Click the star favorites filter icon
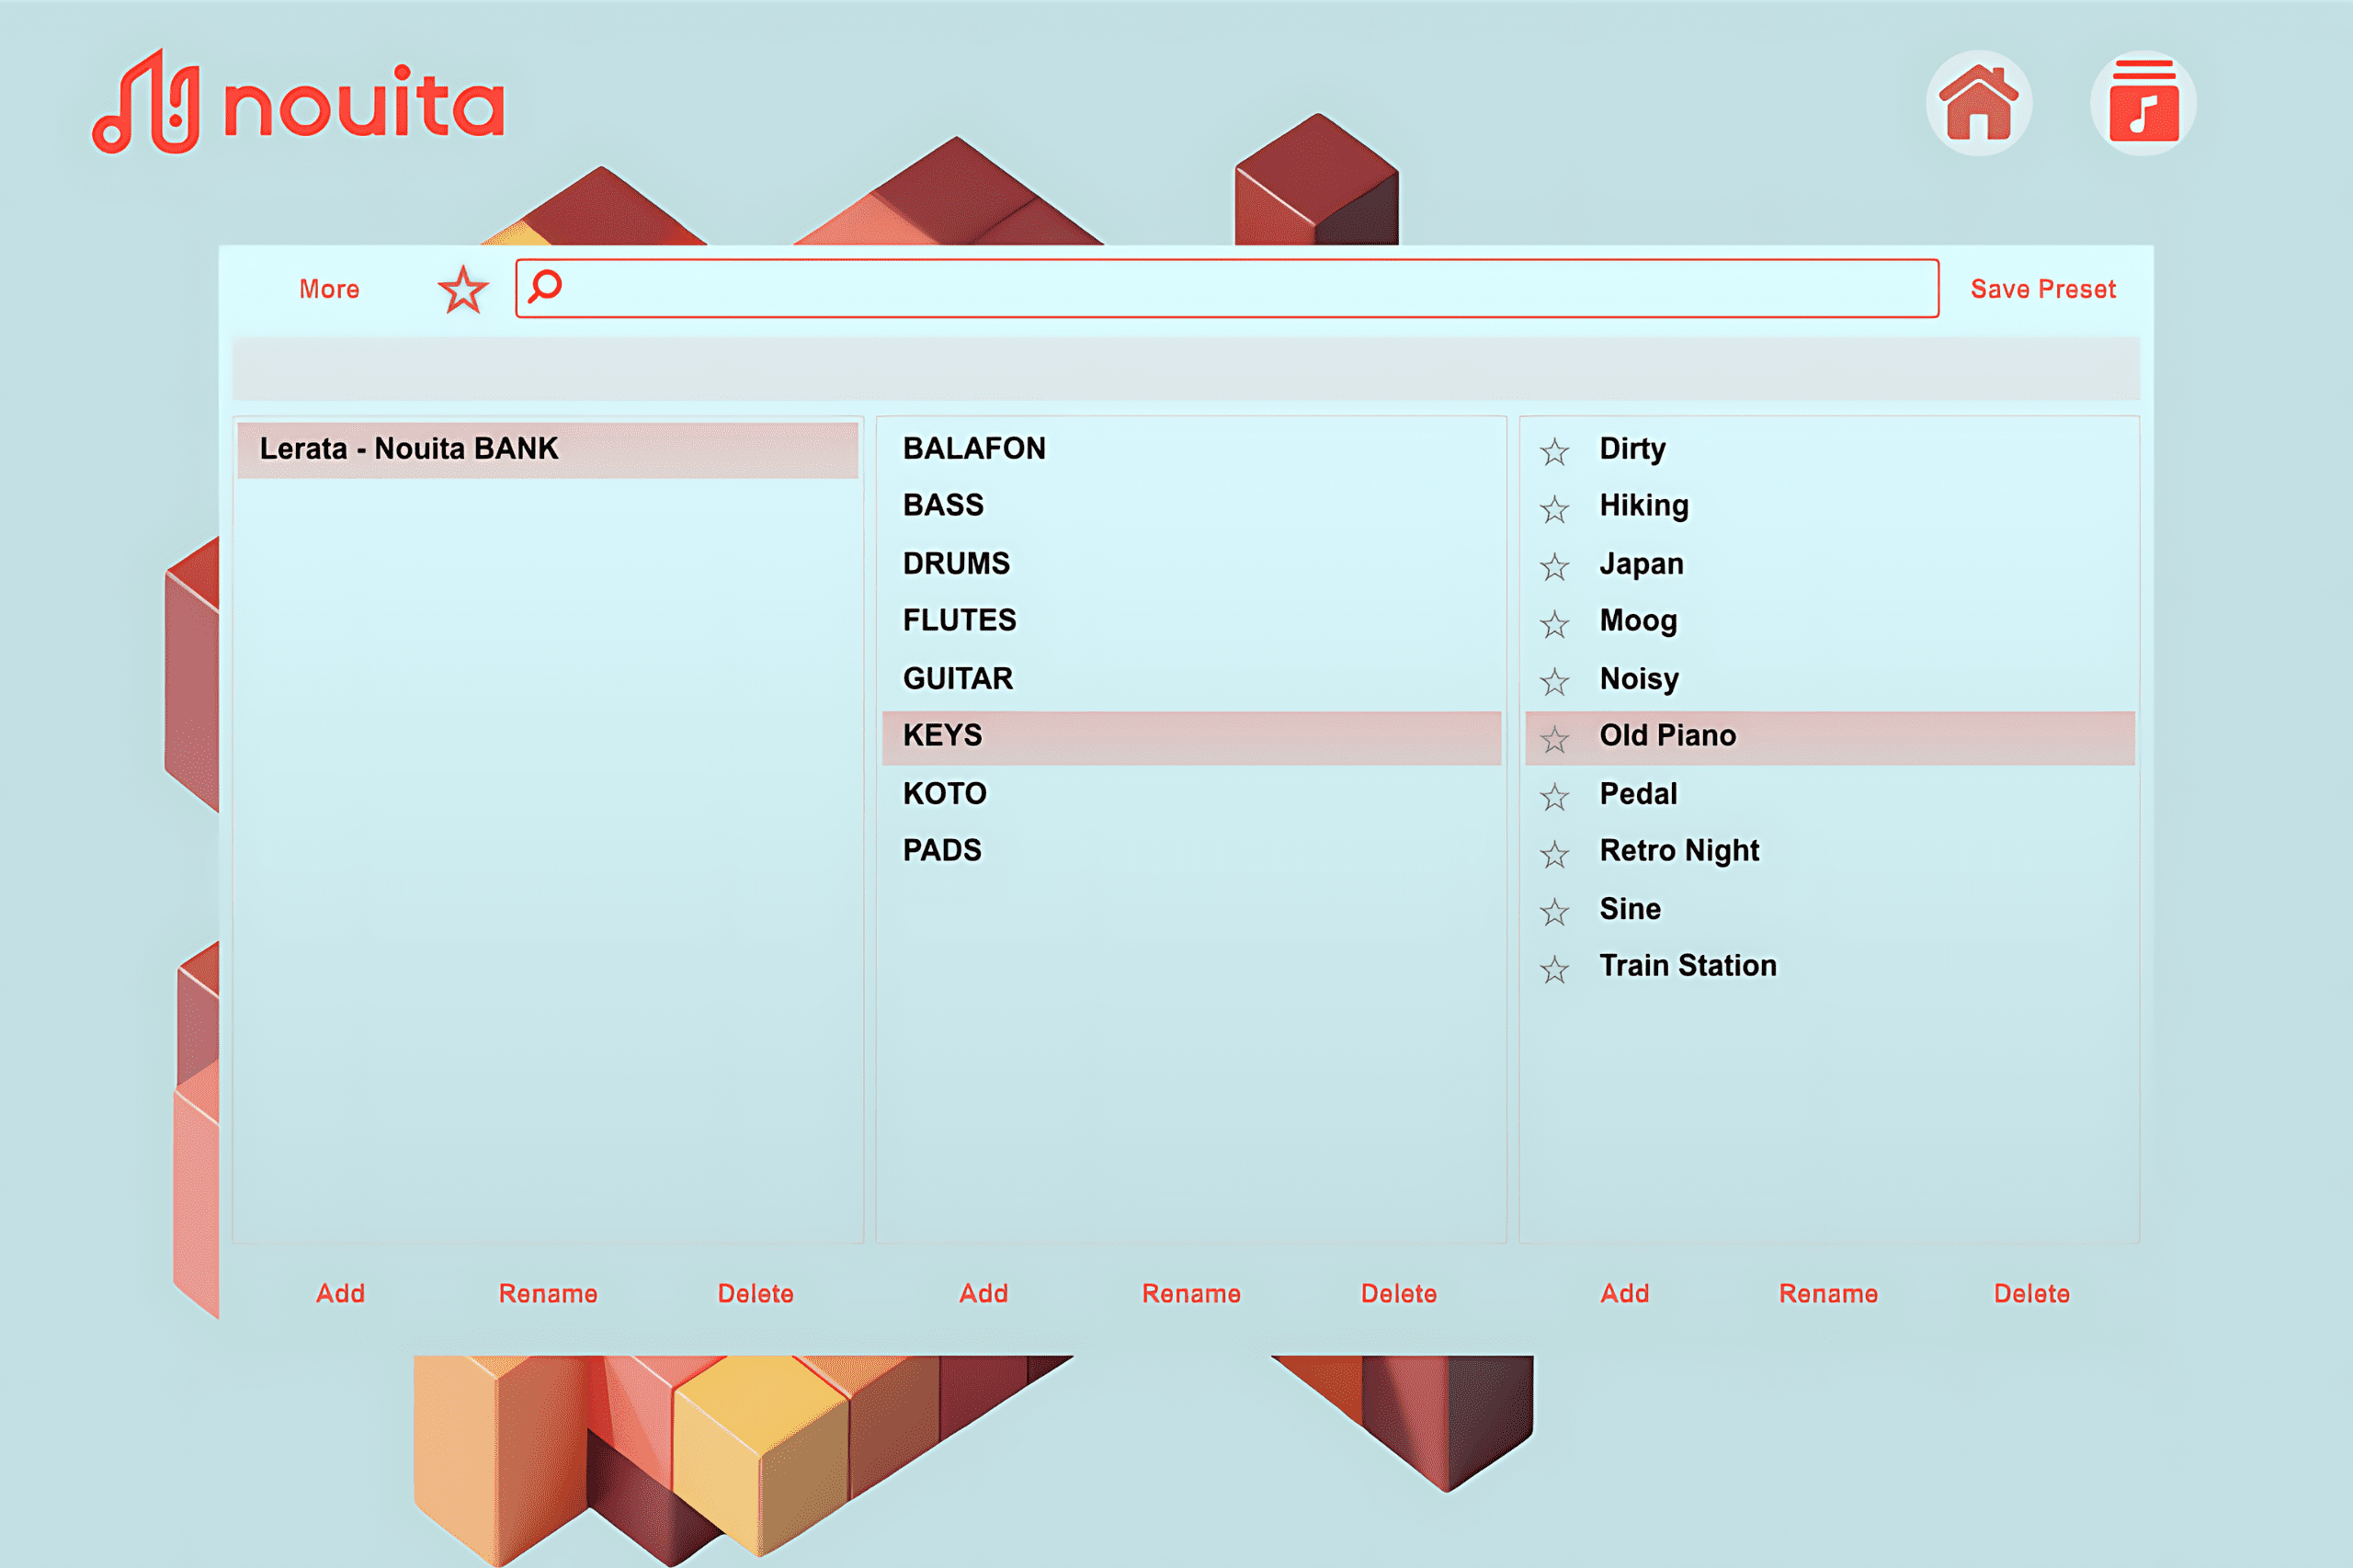2353x1568 pixels. 463,289
